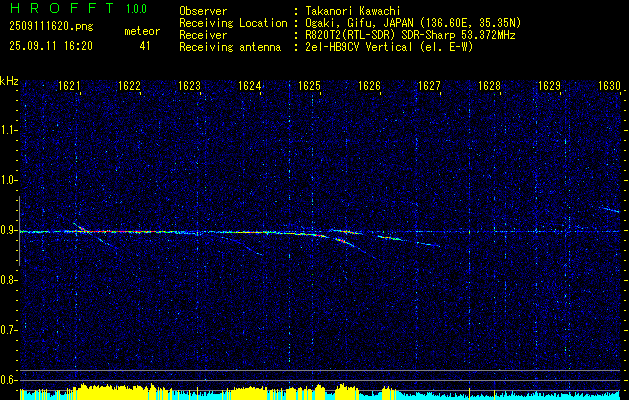Click the 1623 time axis label
Image resolution: width=629 pixels, height=400 pixels.
coord(189,85)
